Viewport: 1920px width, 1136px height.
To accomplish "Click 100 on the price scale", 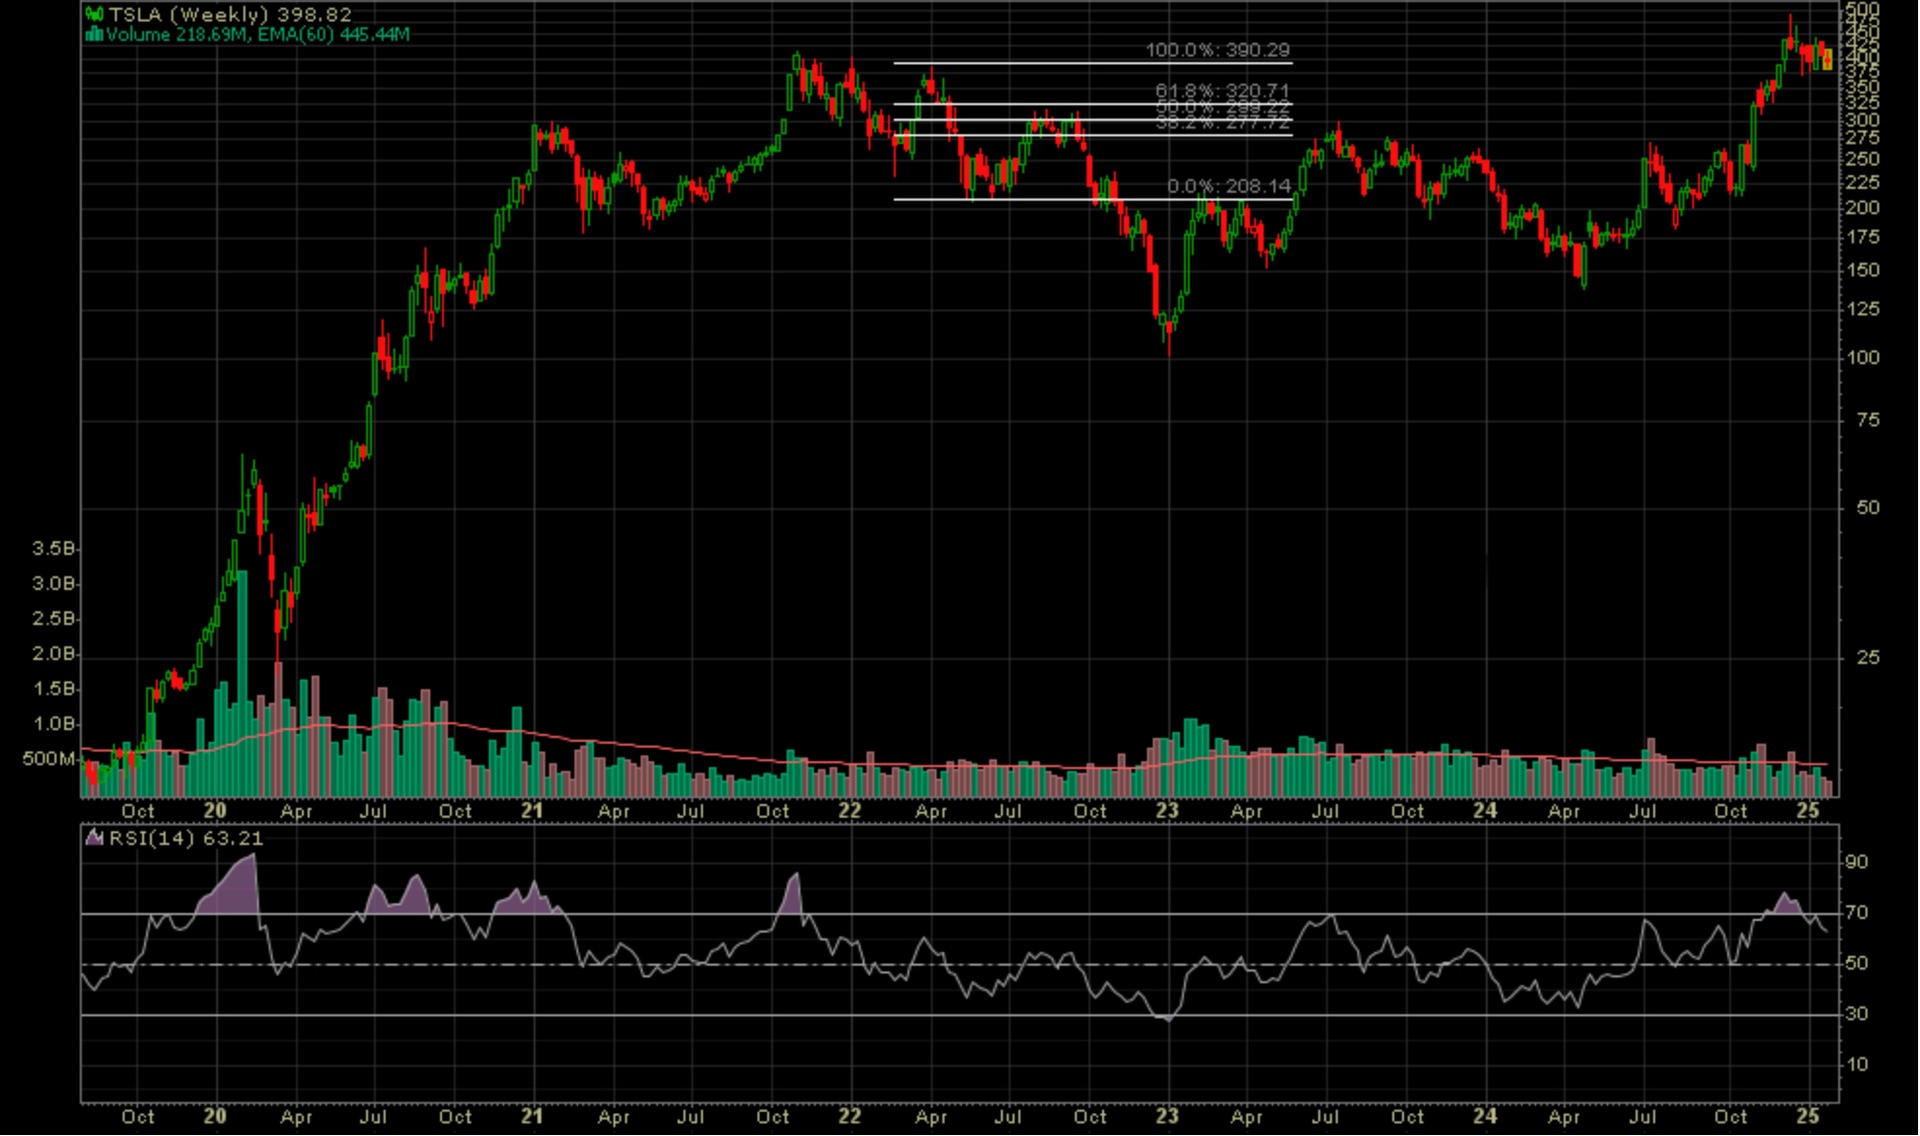I will [x=1863, y=358].
